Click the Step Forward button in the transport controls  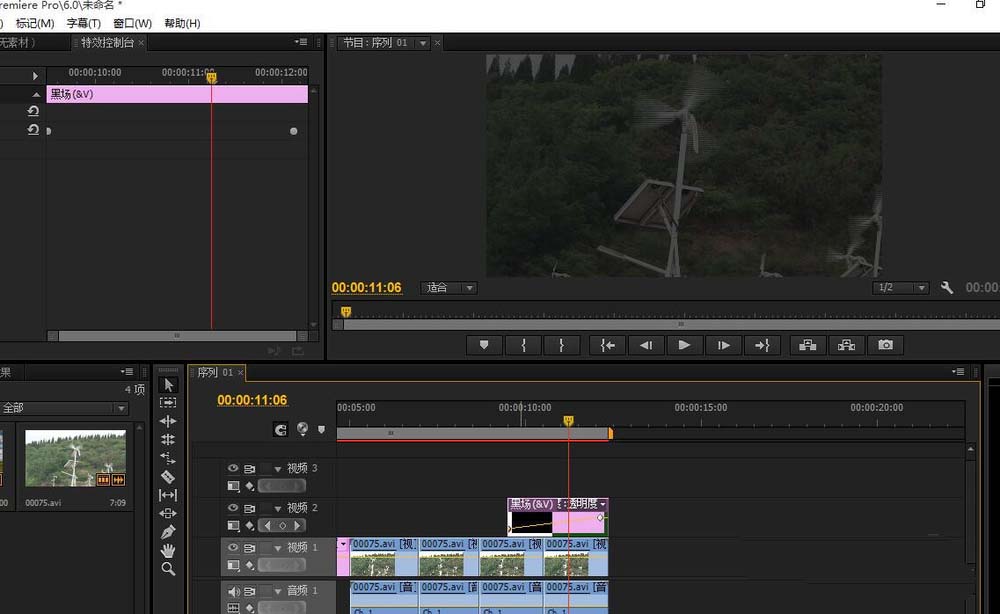point(722,345)
